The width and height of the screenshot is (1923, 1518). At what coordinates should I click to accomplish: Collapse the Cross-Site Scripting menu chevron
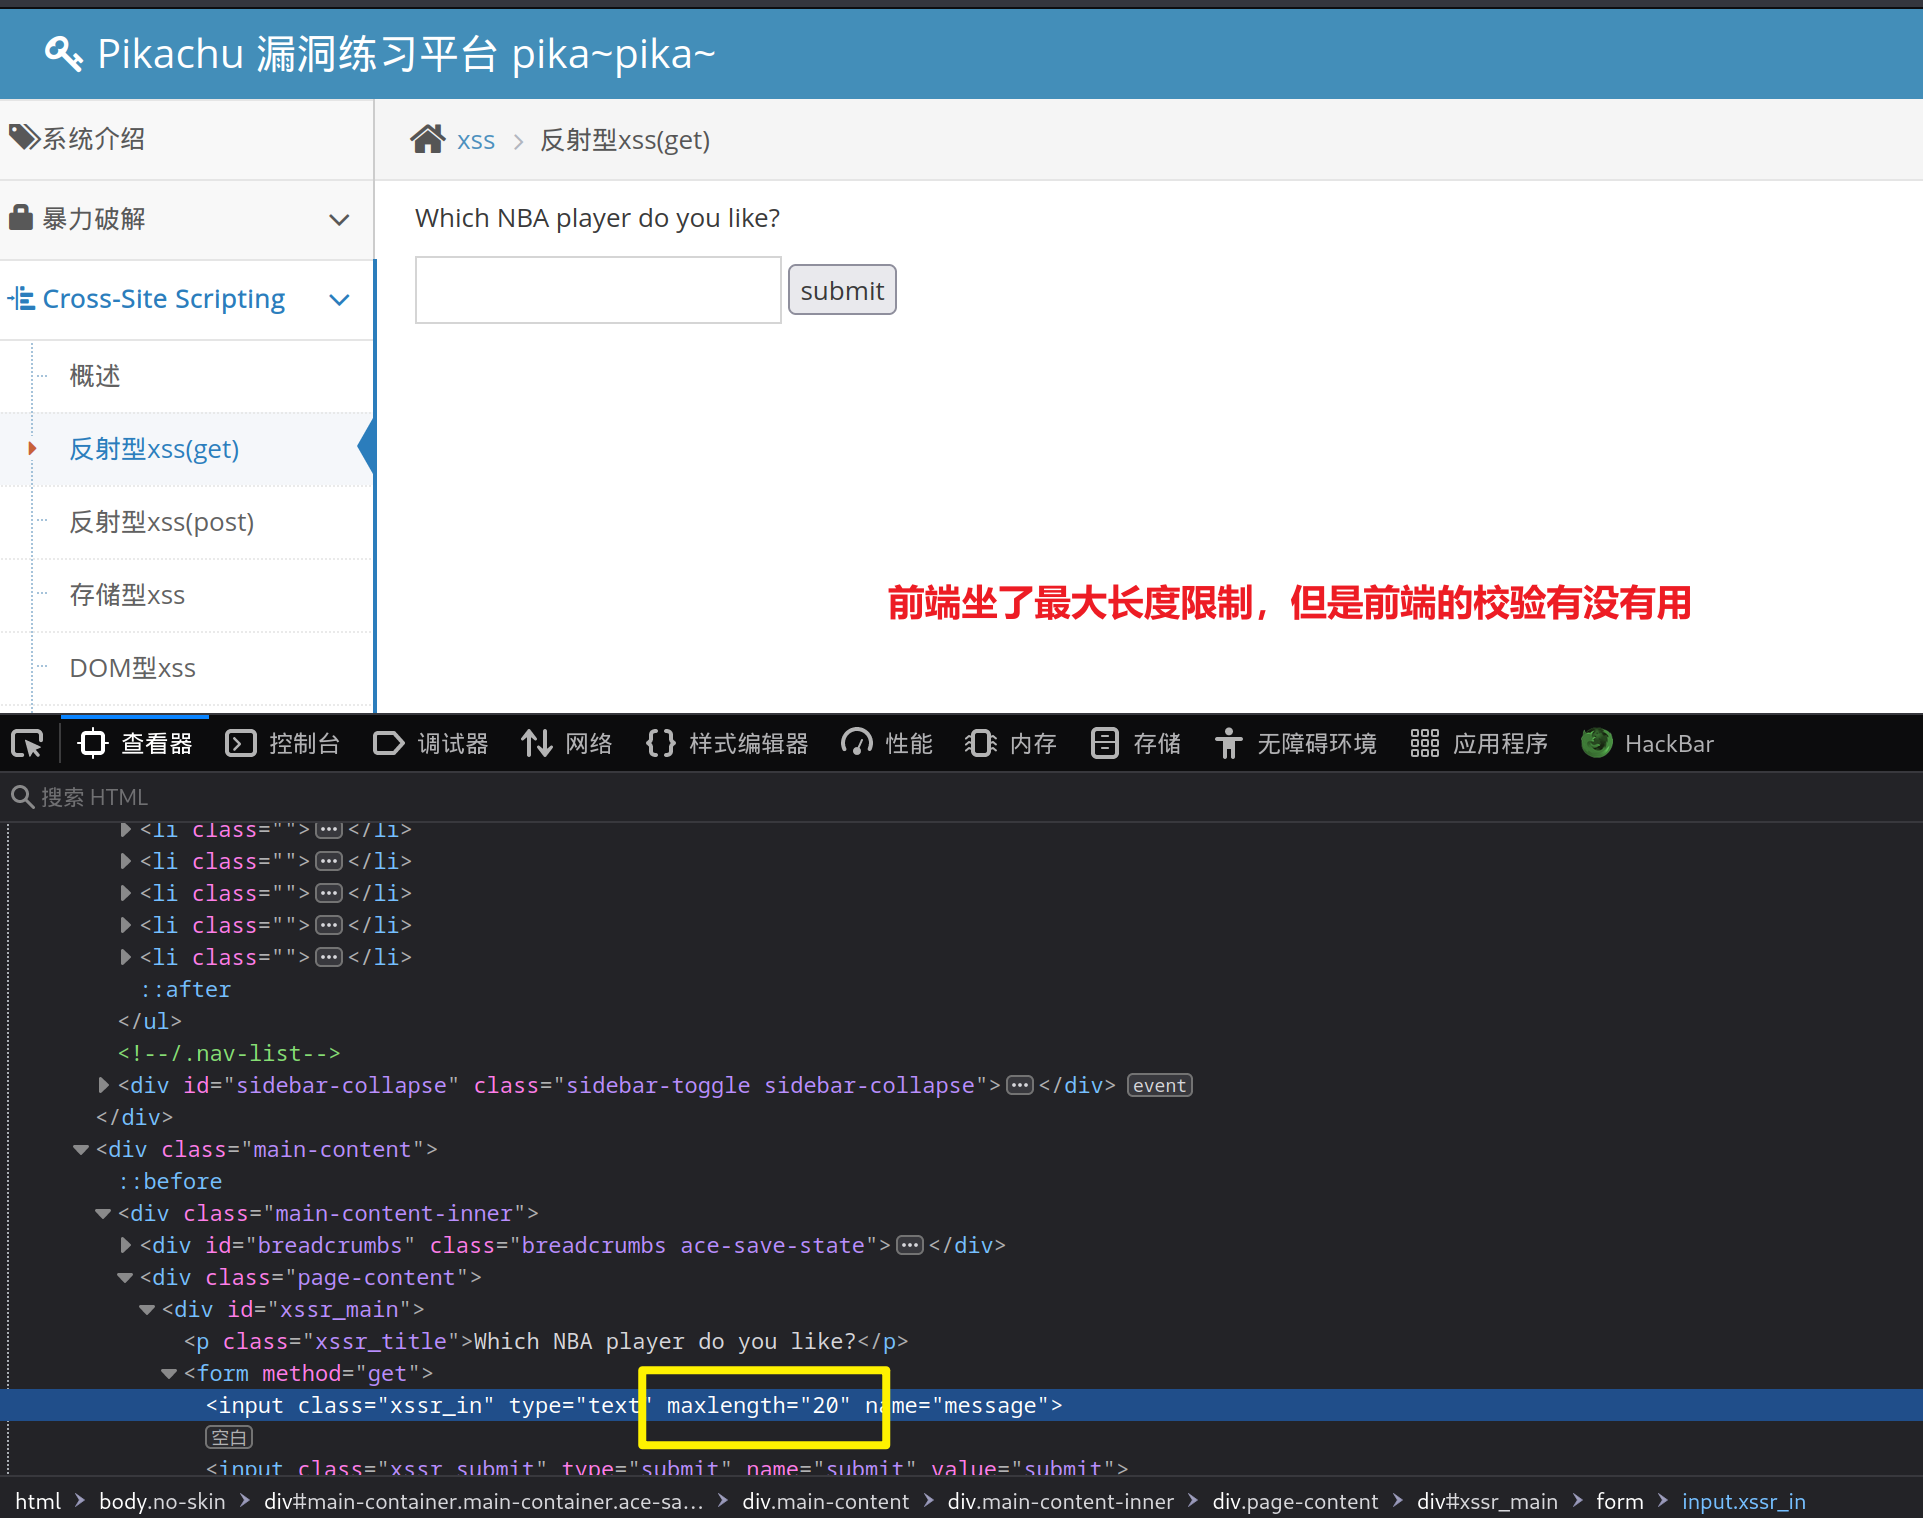[340, 299]
